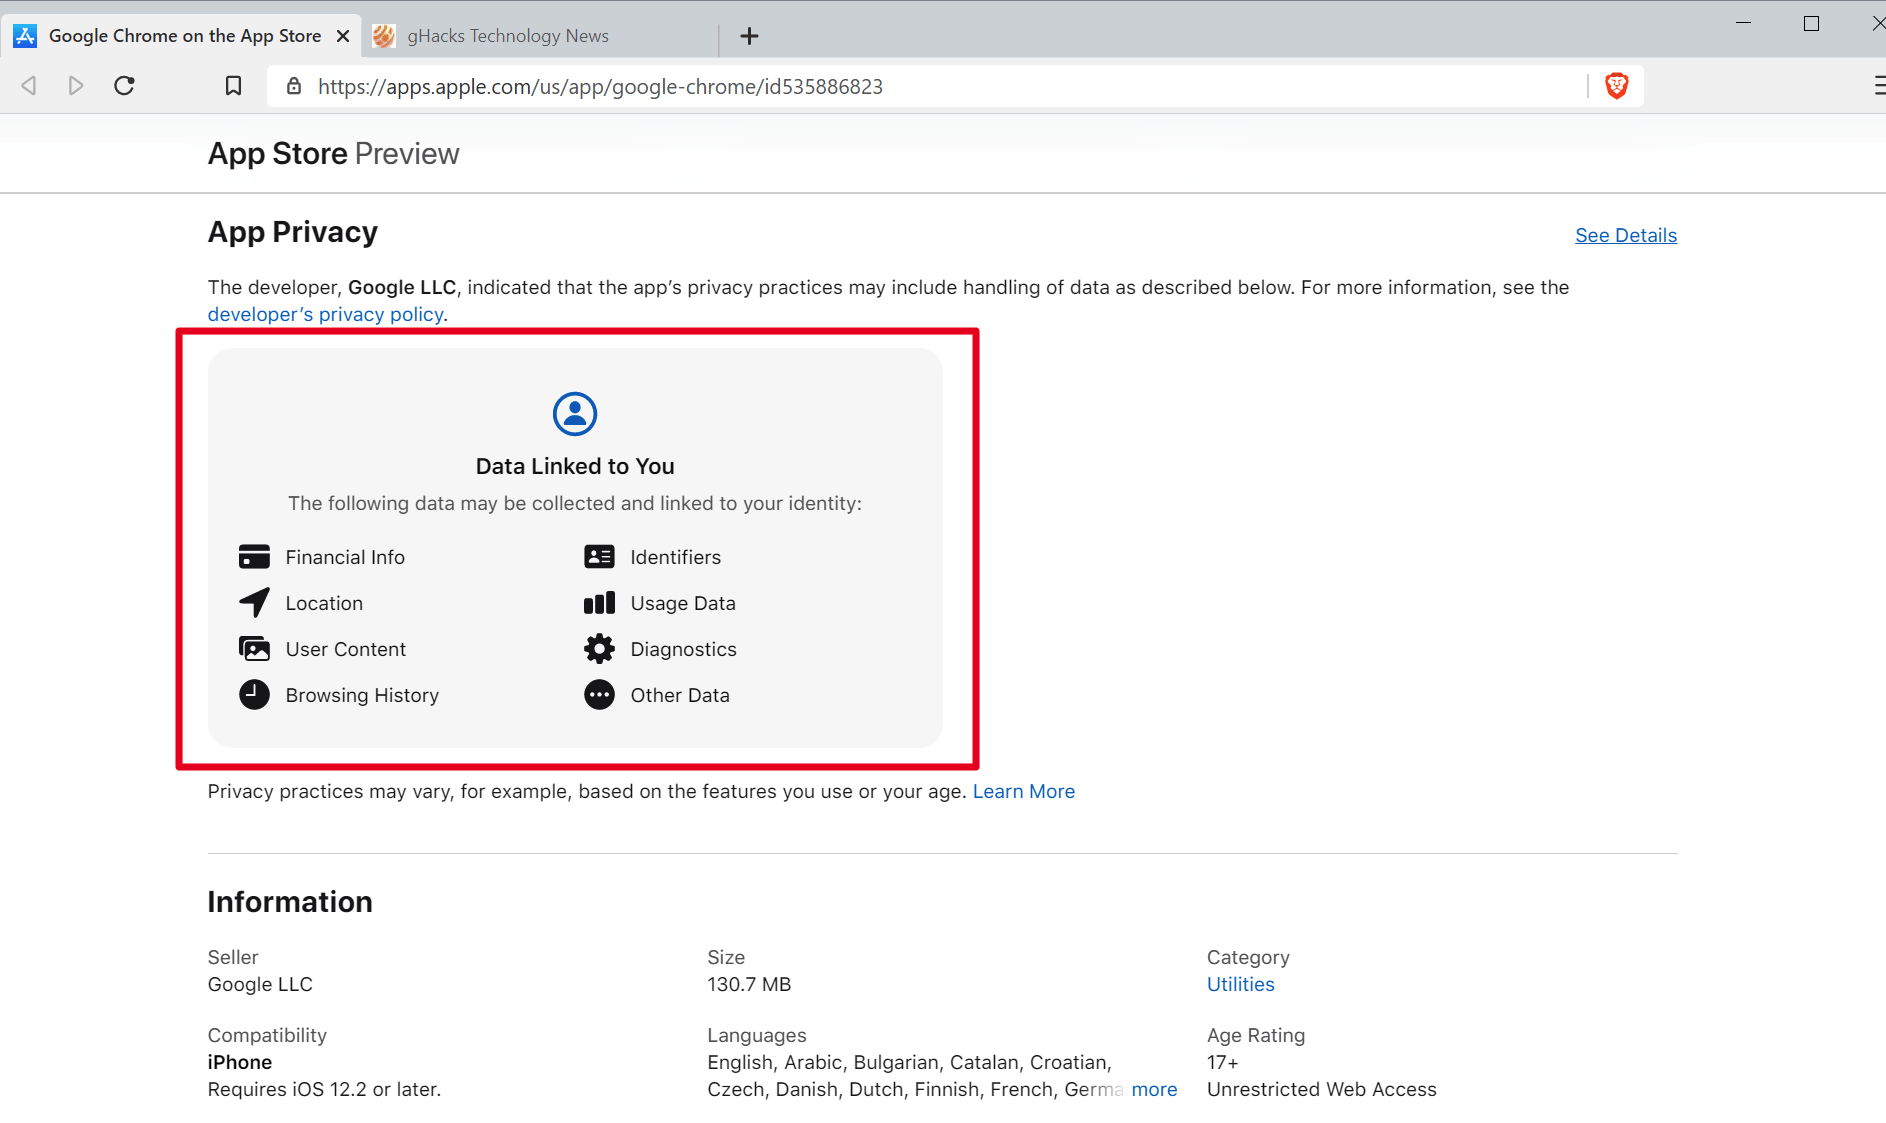Screen dimensions: 1886x1123
Task: Bookmark the current page
Action: tap(232, 86)
